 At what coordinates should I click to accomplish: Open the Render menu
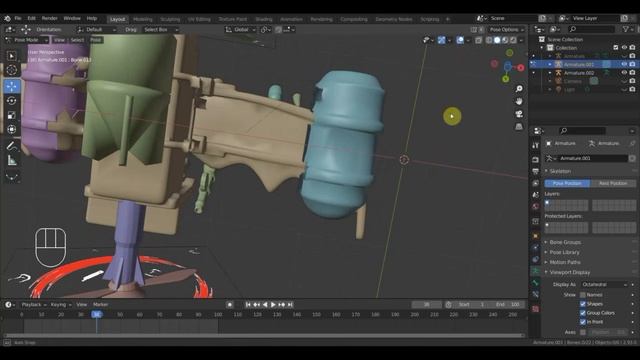49,18
